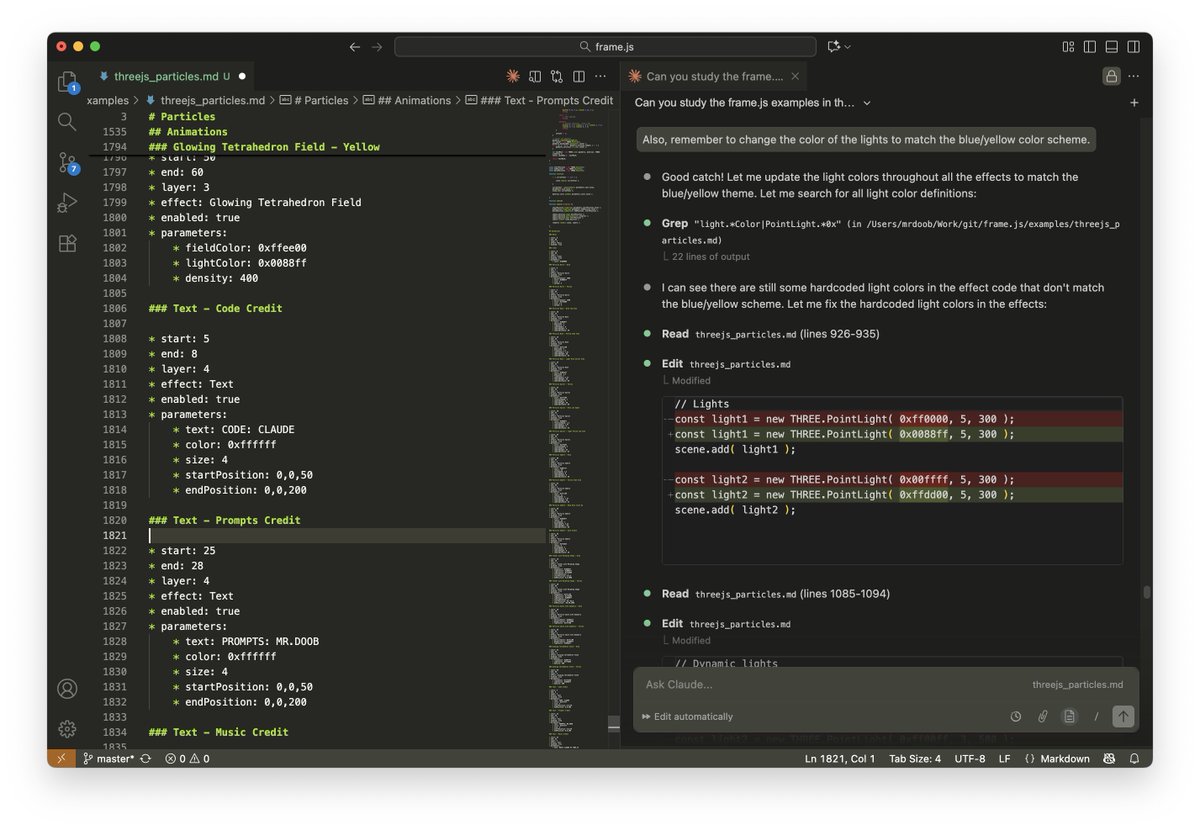Go forward in navigation history

pos(377,47)
